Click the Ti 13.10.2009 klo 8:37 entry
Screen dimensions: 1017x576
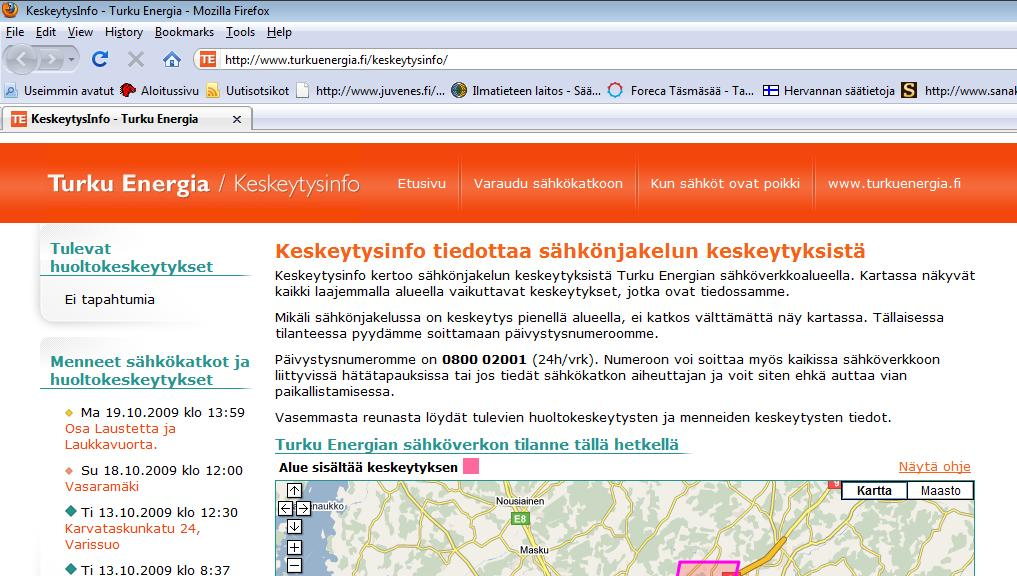coord(156,570)
